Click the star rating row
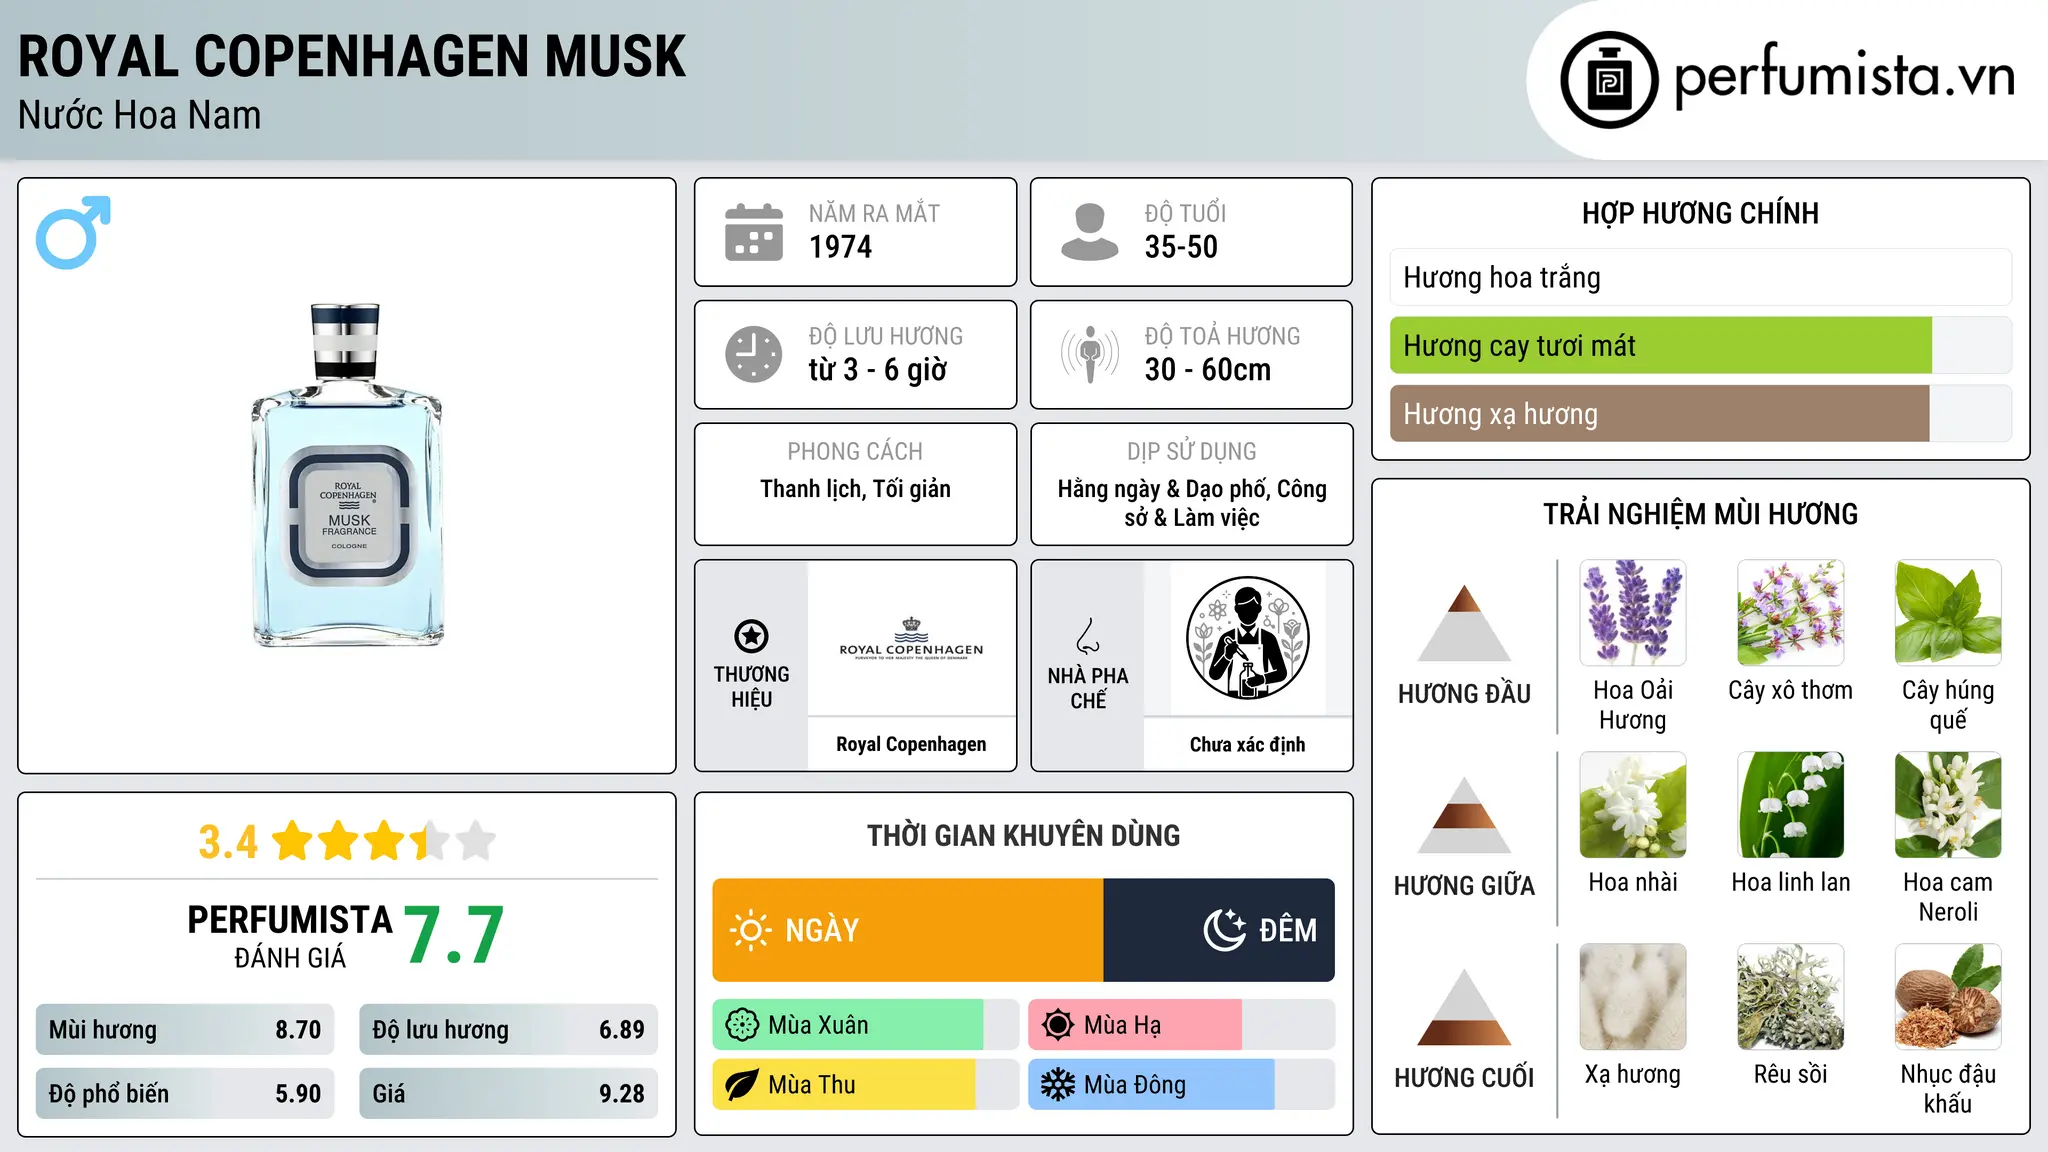This screenshot has height=1152, width=2048. point(384,841)
